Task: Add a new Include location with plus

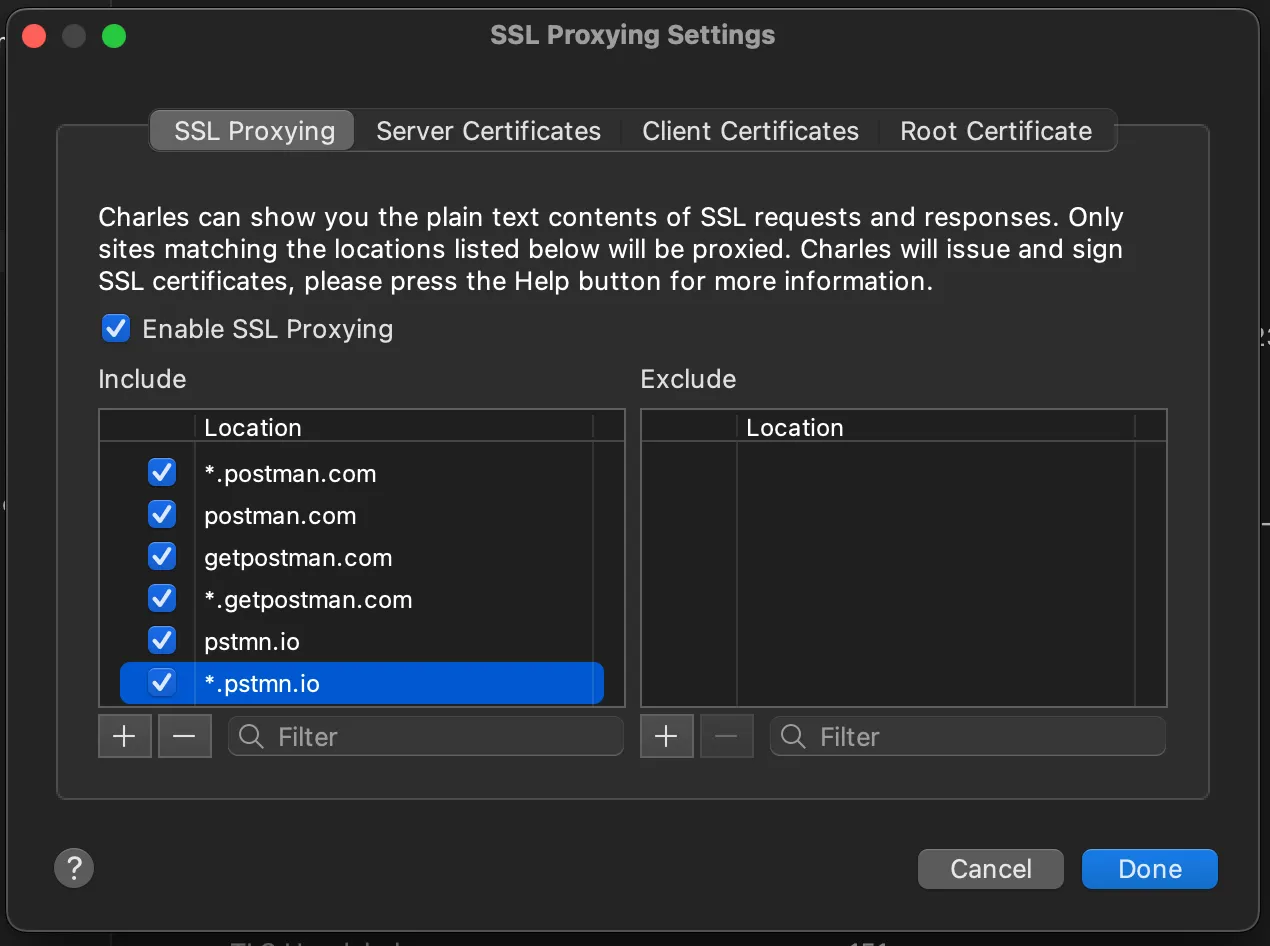Action: click(x=124, y=737)
